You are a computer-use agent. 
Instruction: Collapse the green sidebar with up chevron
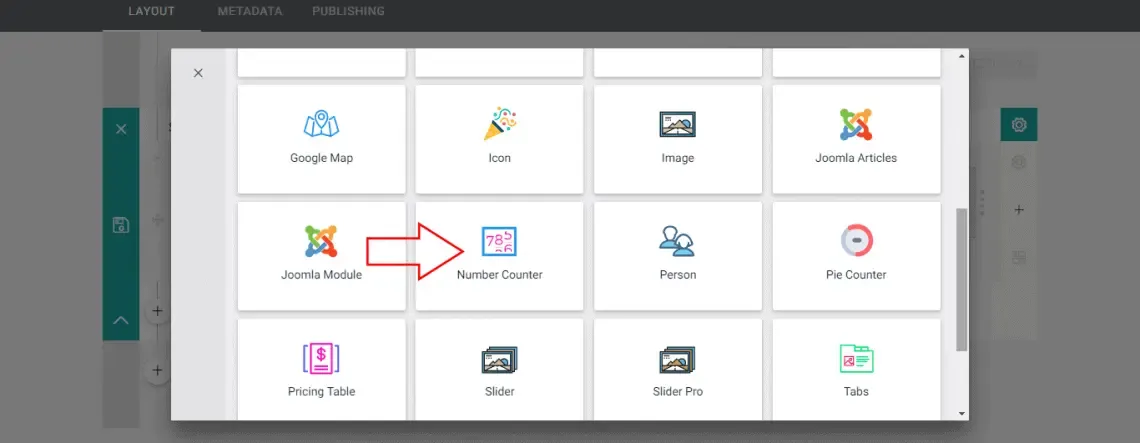[121, 320]
